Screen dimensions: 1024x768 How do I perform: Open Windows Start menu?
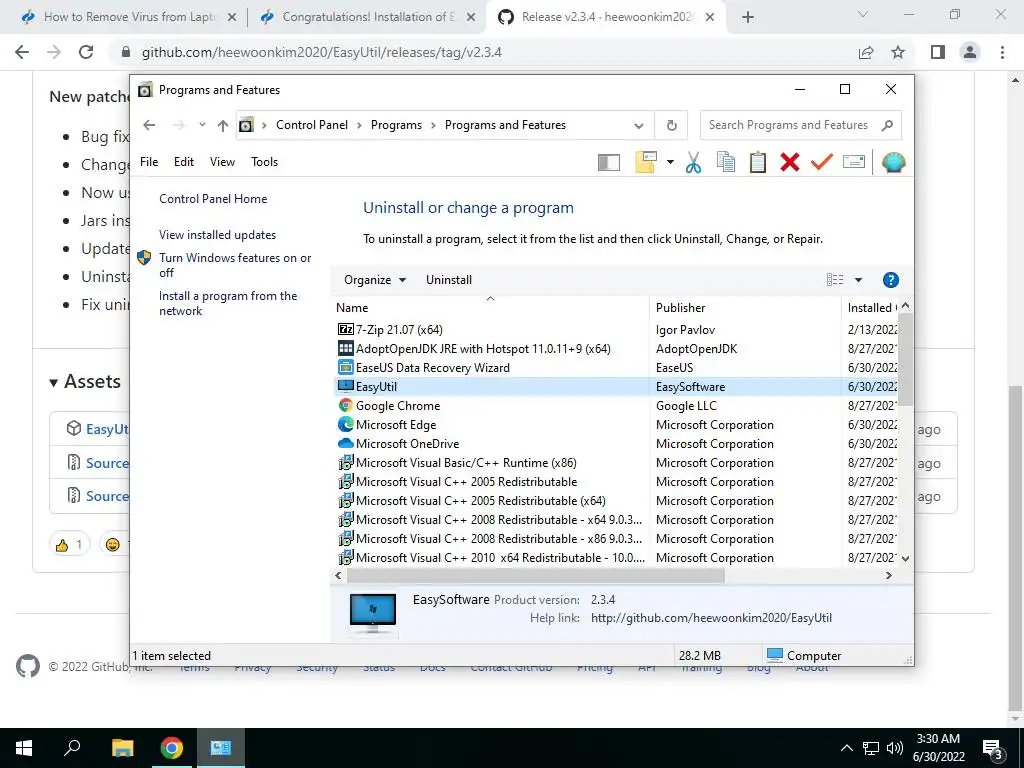(24, 748)
